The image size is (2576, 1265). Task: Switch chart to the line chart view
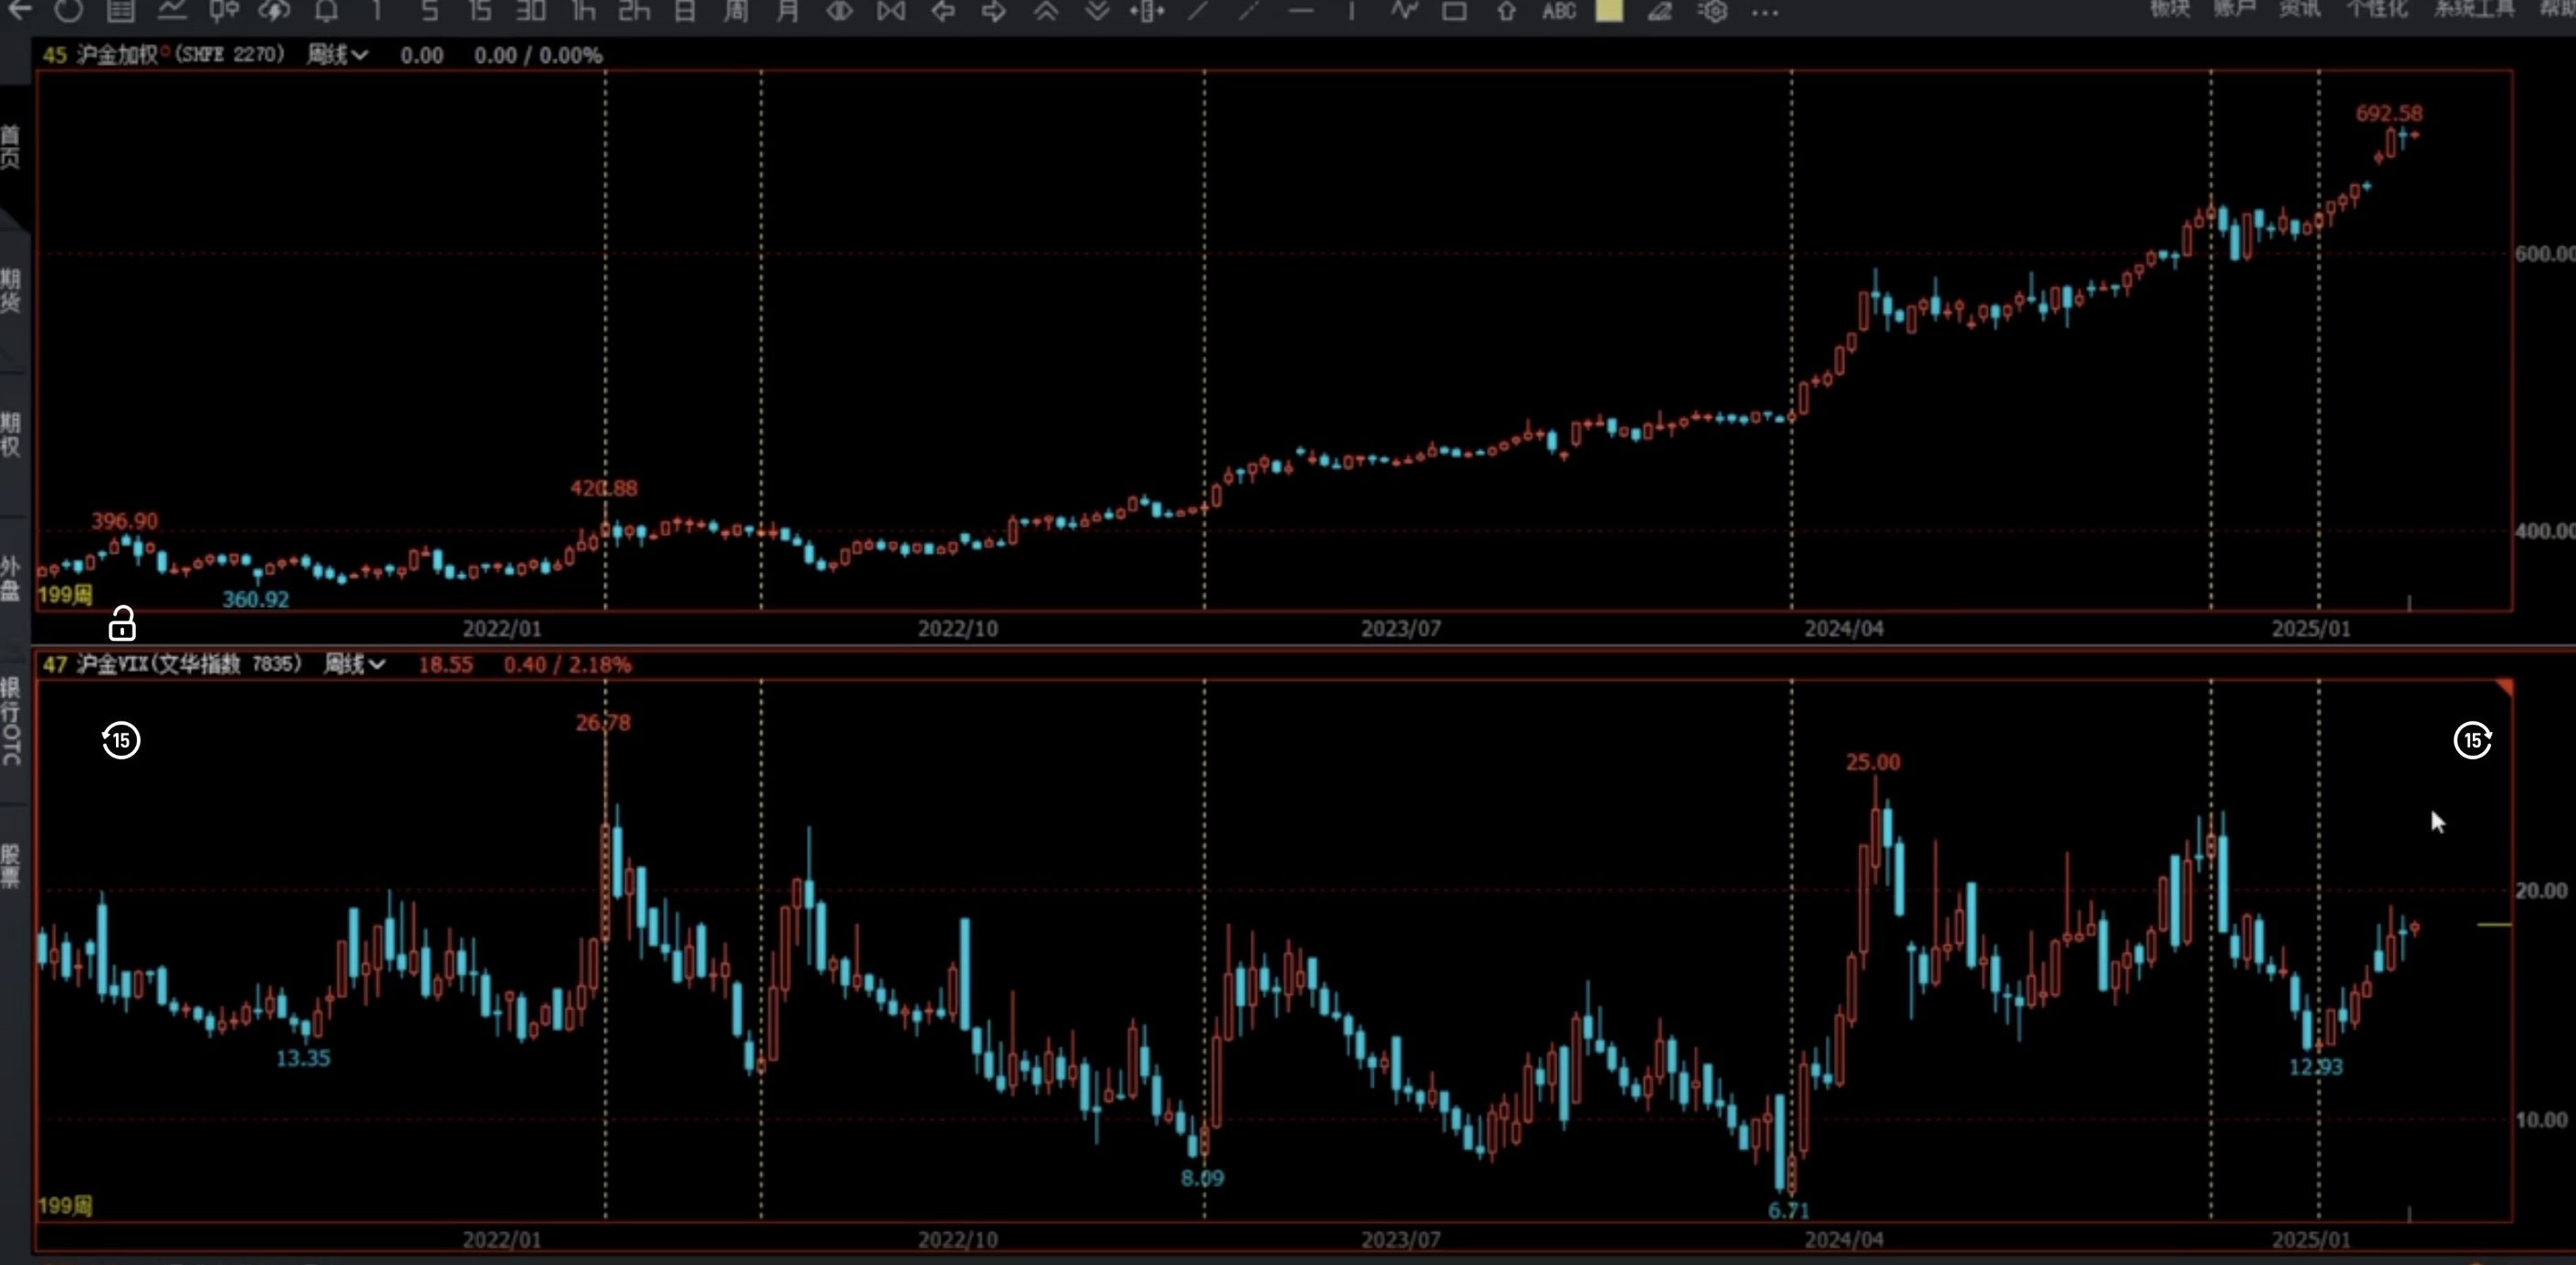click(x=172, y=11)
